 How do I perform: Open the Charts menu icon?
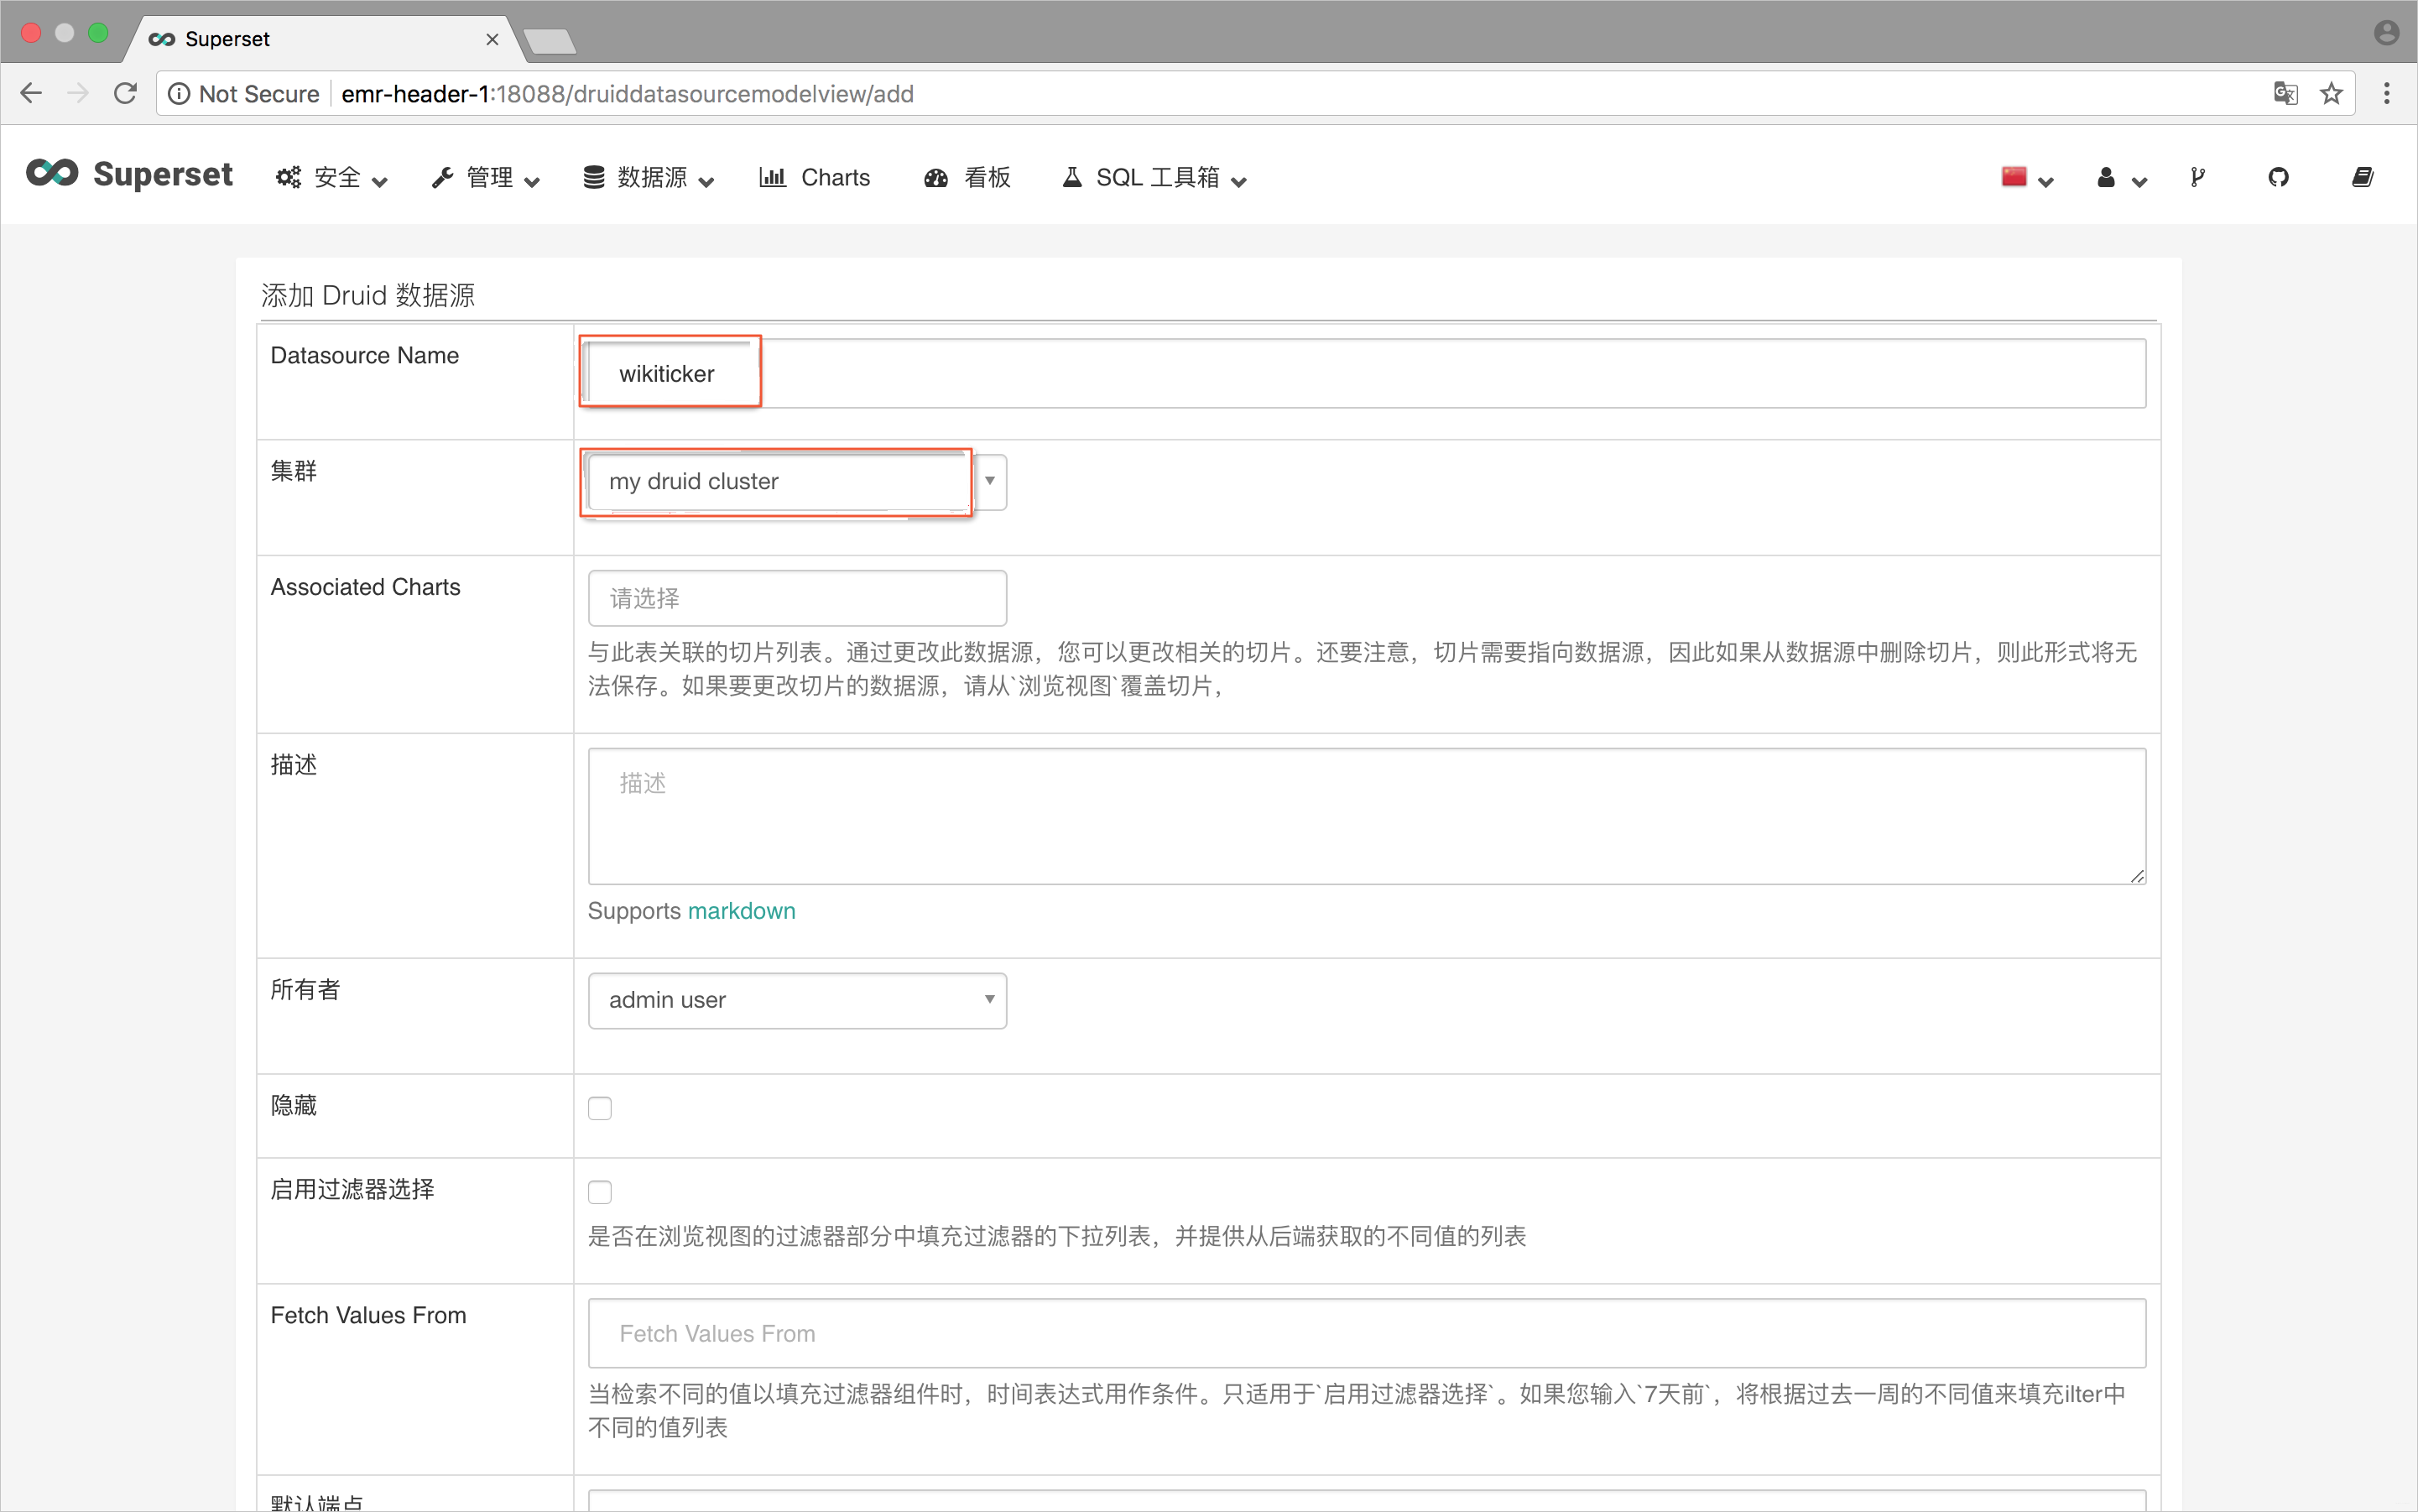[x=773, y=178]
